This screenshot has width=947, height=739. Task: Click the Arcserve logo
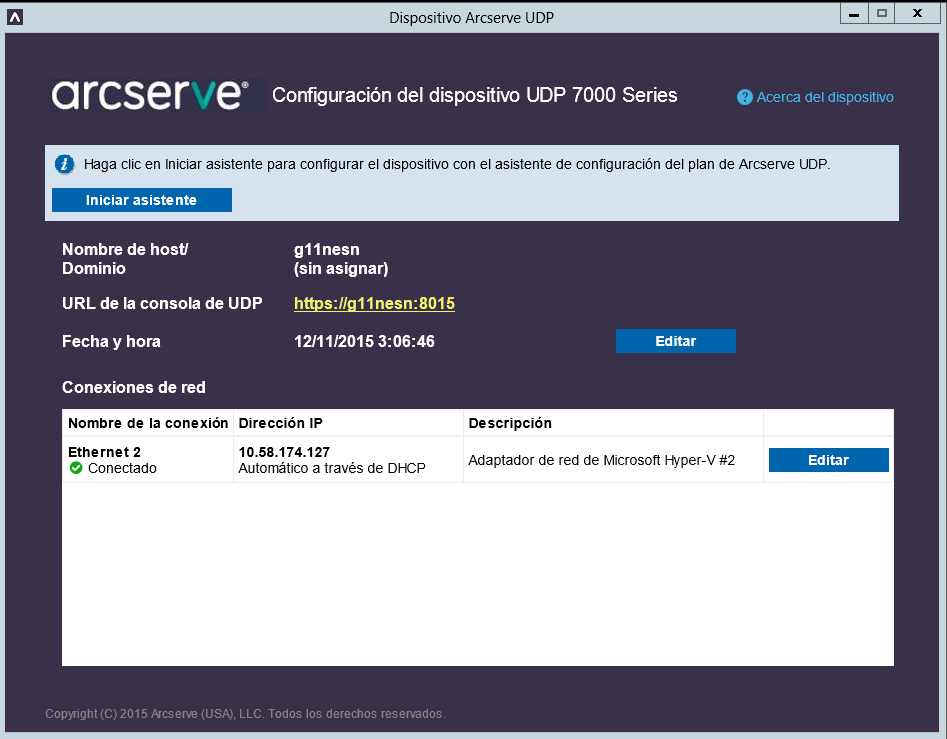coord(150,95)
